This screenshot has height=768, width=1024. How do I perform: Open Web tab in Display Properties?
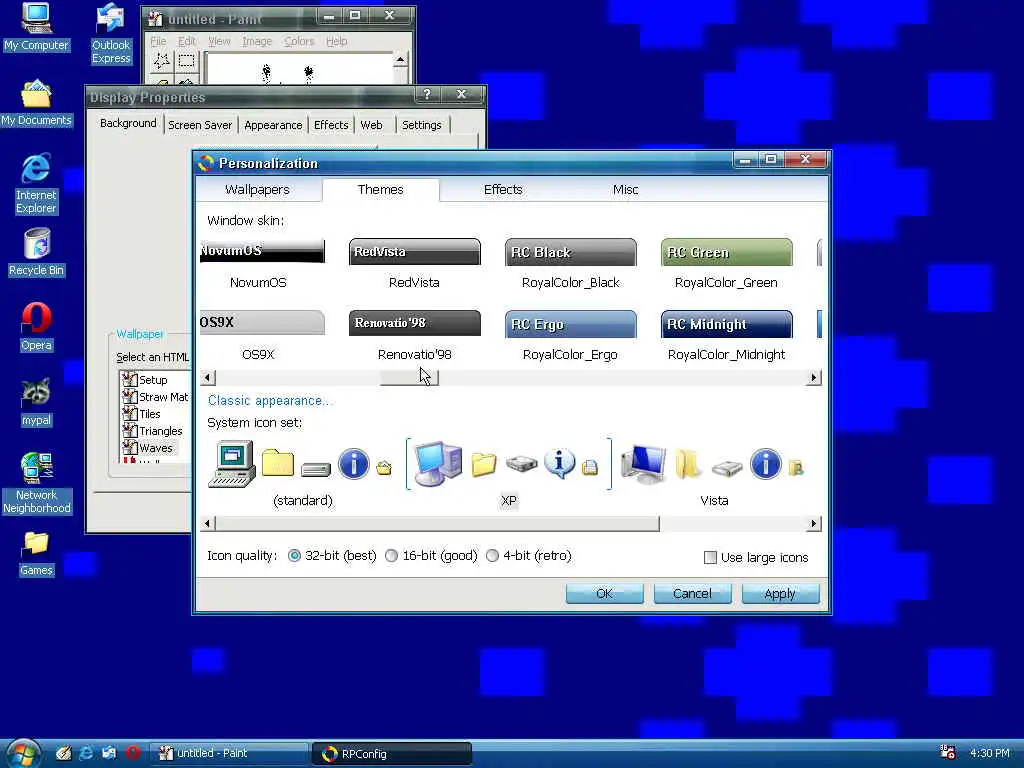point(371,125)
